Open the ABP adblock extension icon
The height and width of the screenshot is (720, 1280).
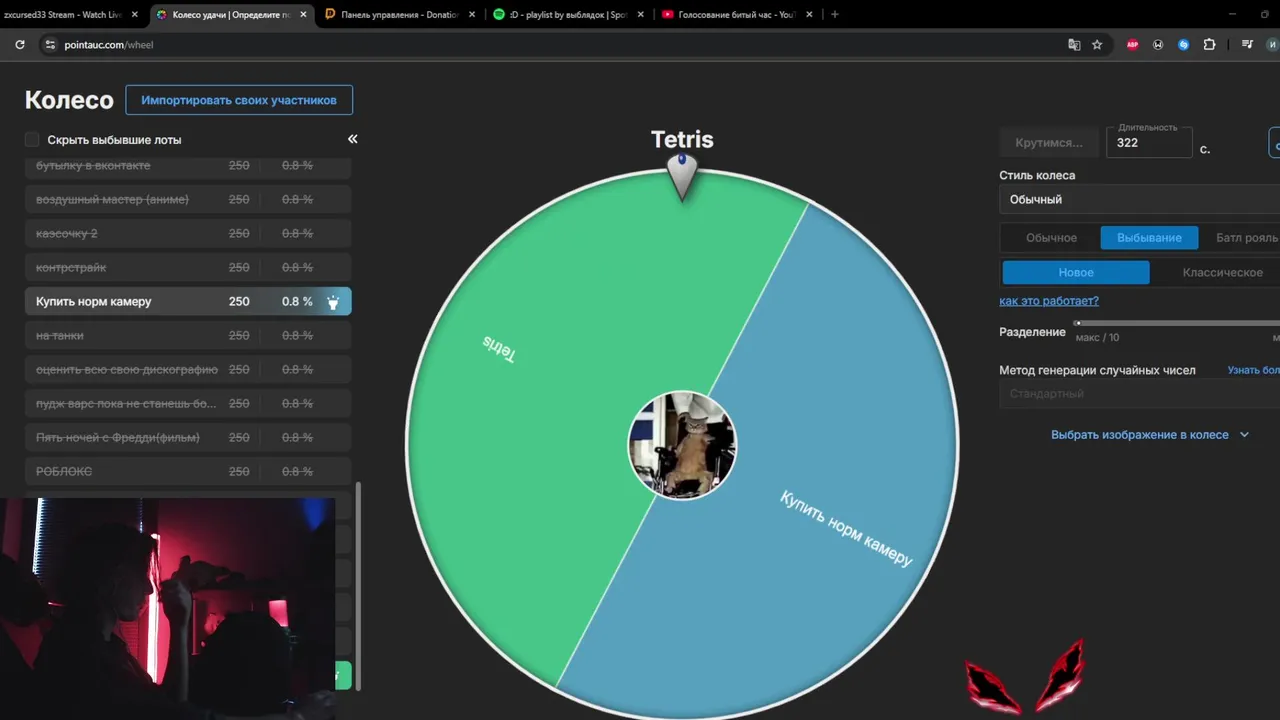click(x=1132, y=44)
